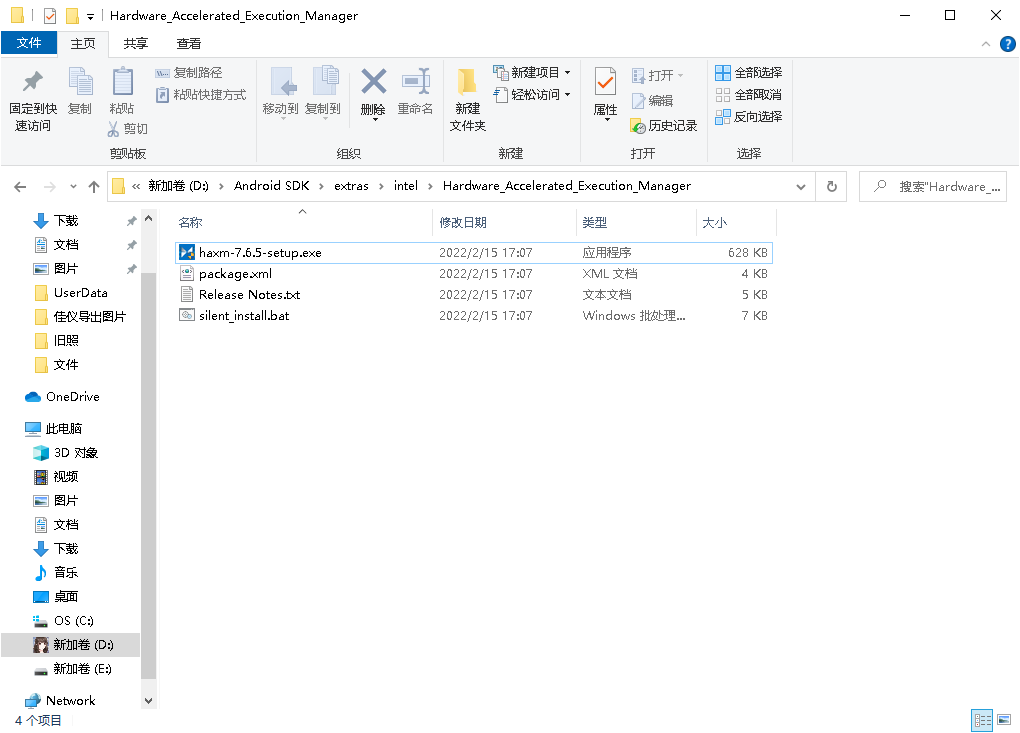Switch to Details view icon in status bar
The height and width of the screenshot is (733, 1020).
982,720
